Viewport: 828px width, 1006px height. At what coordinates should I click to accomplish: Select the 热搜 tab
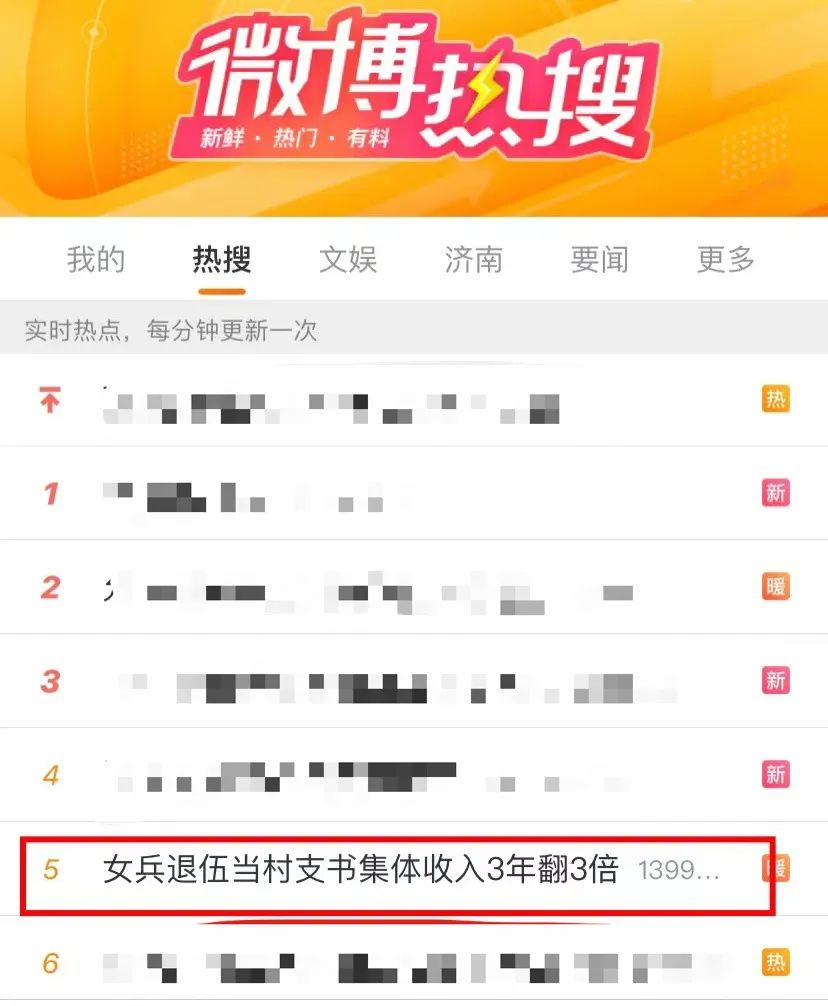click(222, 259)
